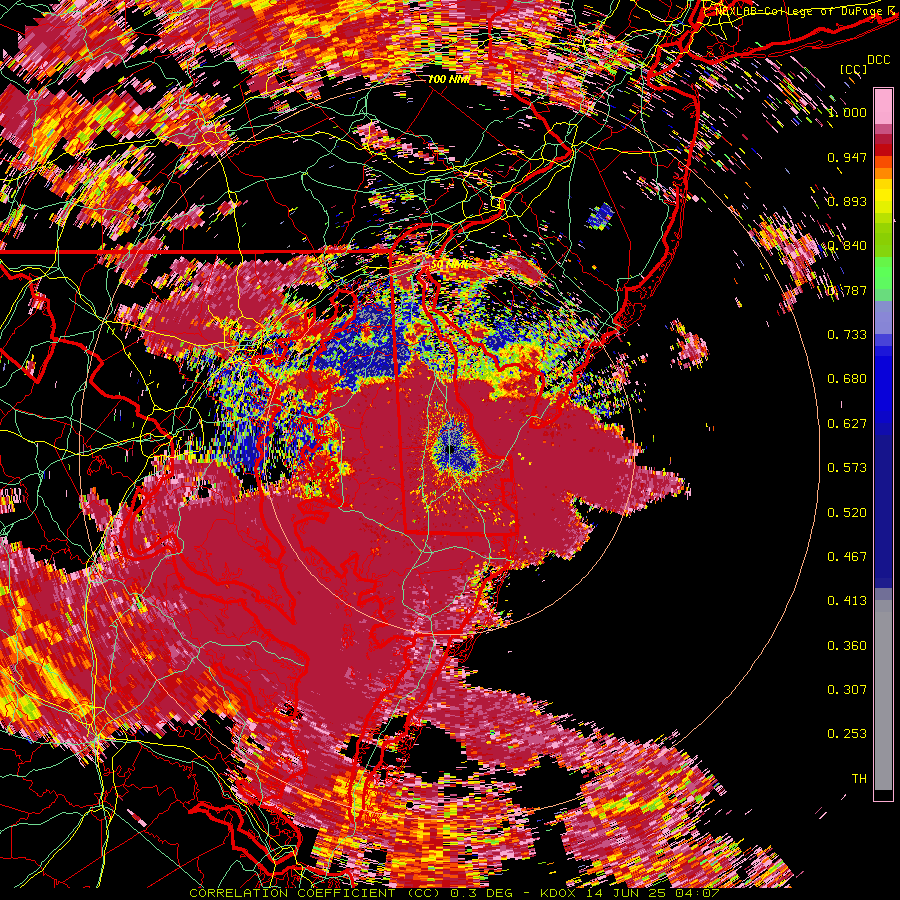
Task: Click the 0.733 scale value
Action: (847, 335)
